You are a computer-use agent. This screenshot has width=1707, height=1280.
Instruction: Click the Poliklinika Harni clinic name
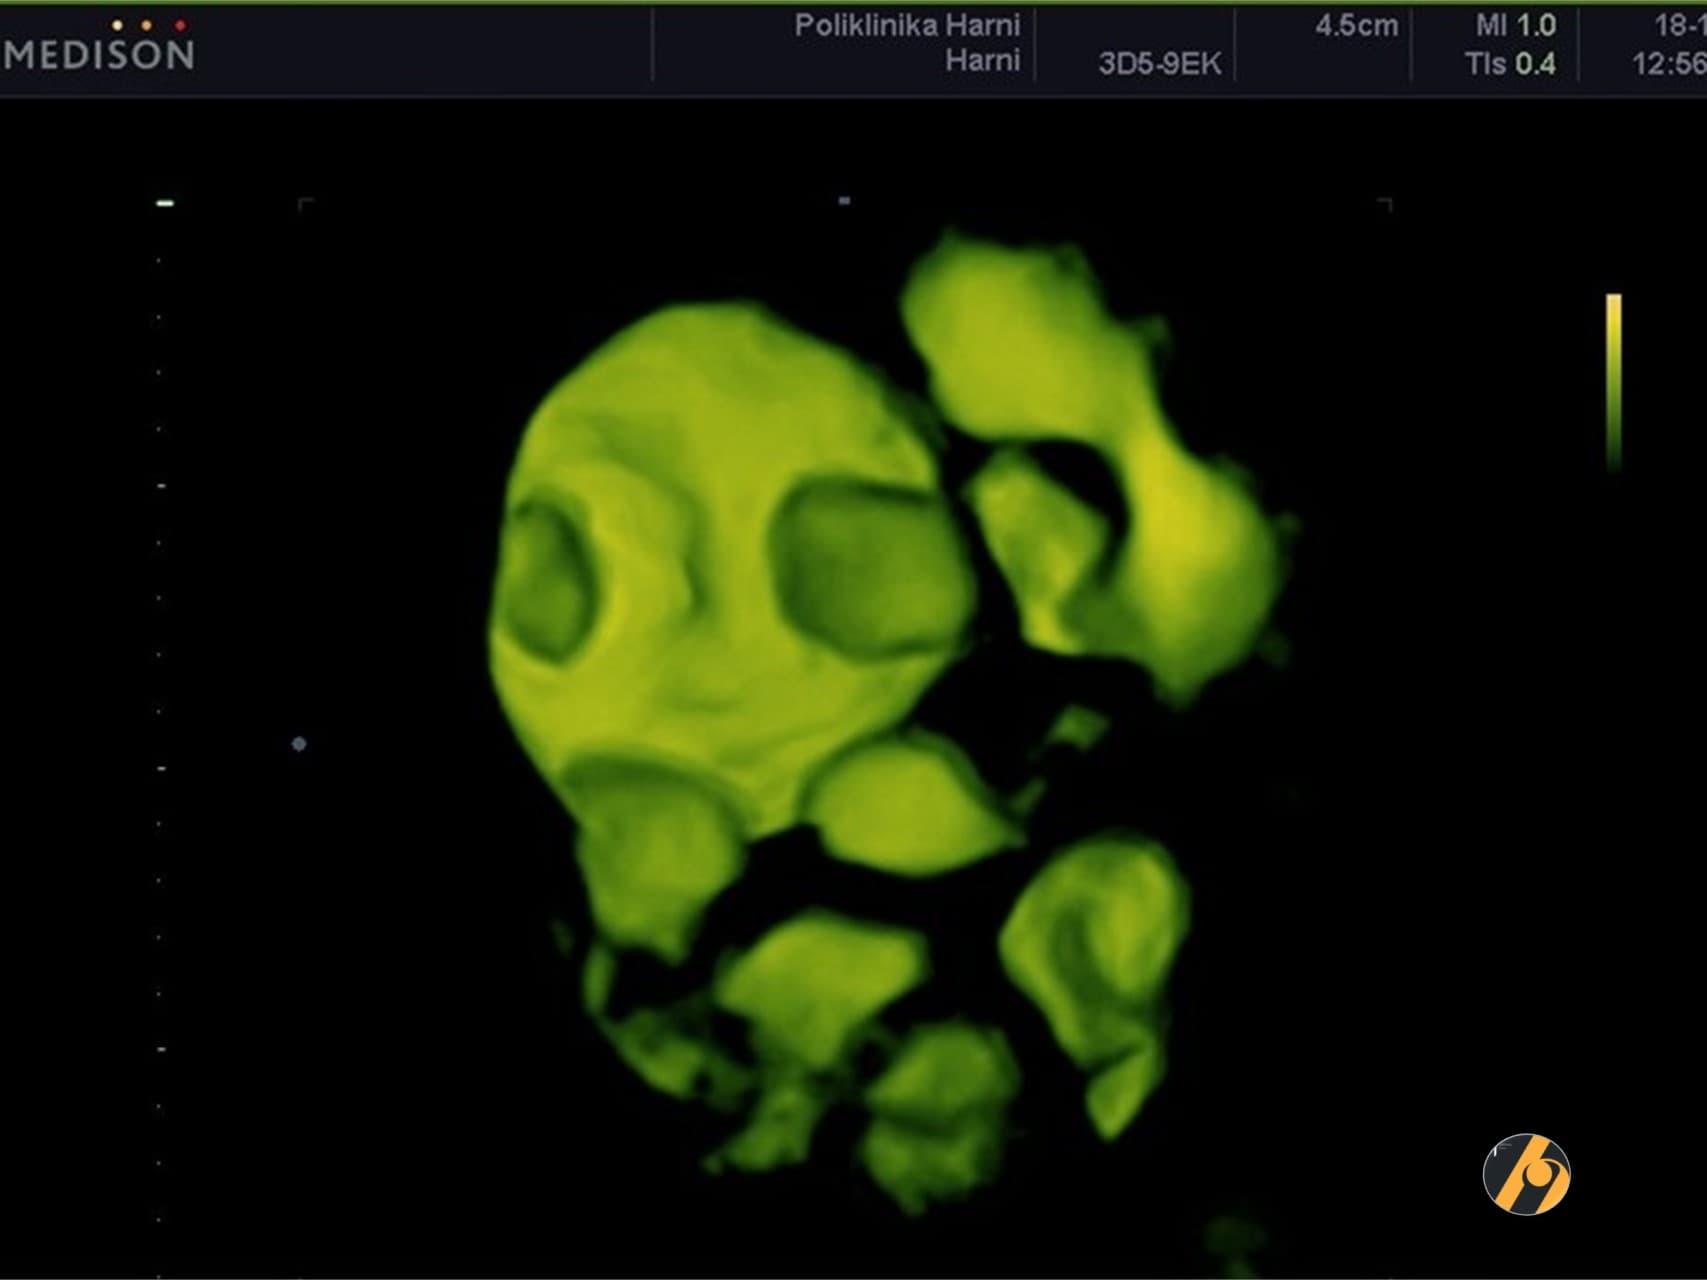click(x=907, y=25)
